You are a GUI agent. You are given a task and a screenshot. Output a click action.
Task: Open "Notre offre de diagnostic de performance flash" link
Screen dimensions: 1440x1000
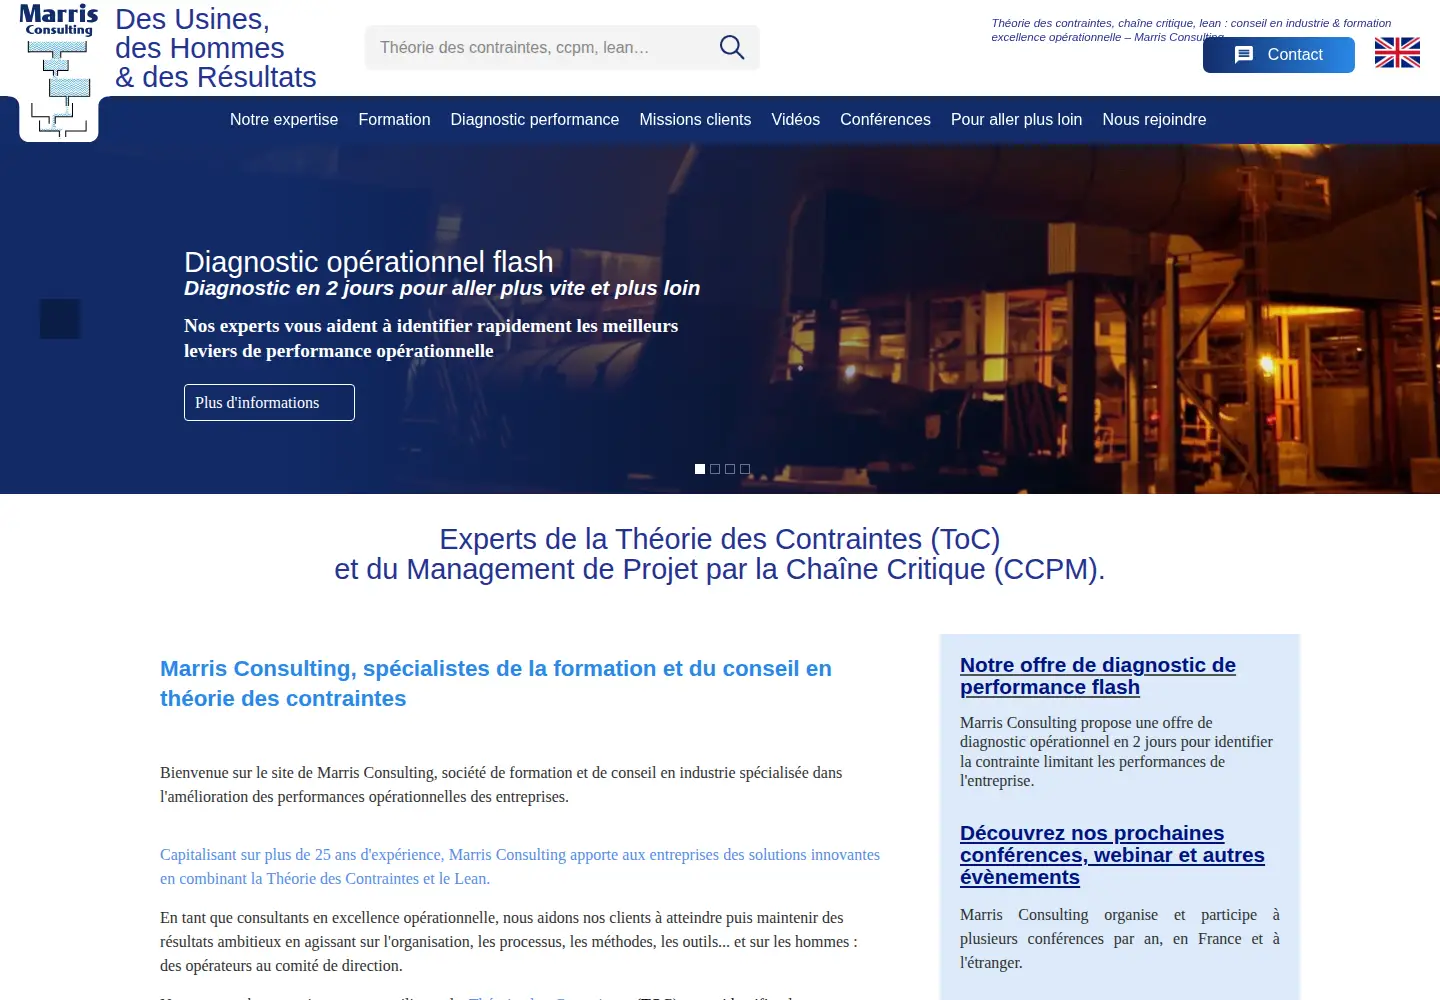1098,676
